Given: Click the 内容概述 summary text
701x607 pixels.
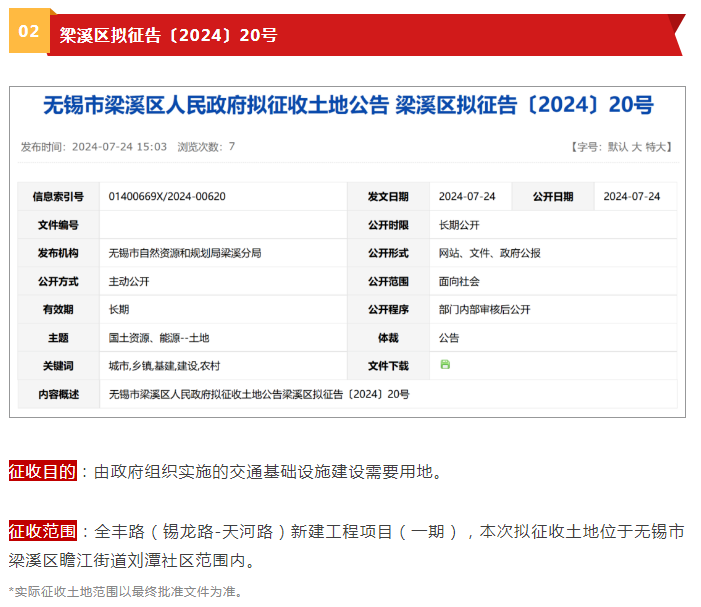Looking at the screenshot, I should pyautogui.click(x=259, y=394).
